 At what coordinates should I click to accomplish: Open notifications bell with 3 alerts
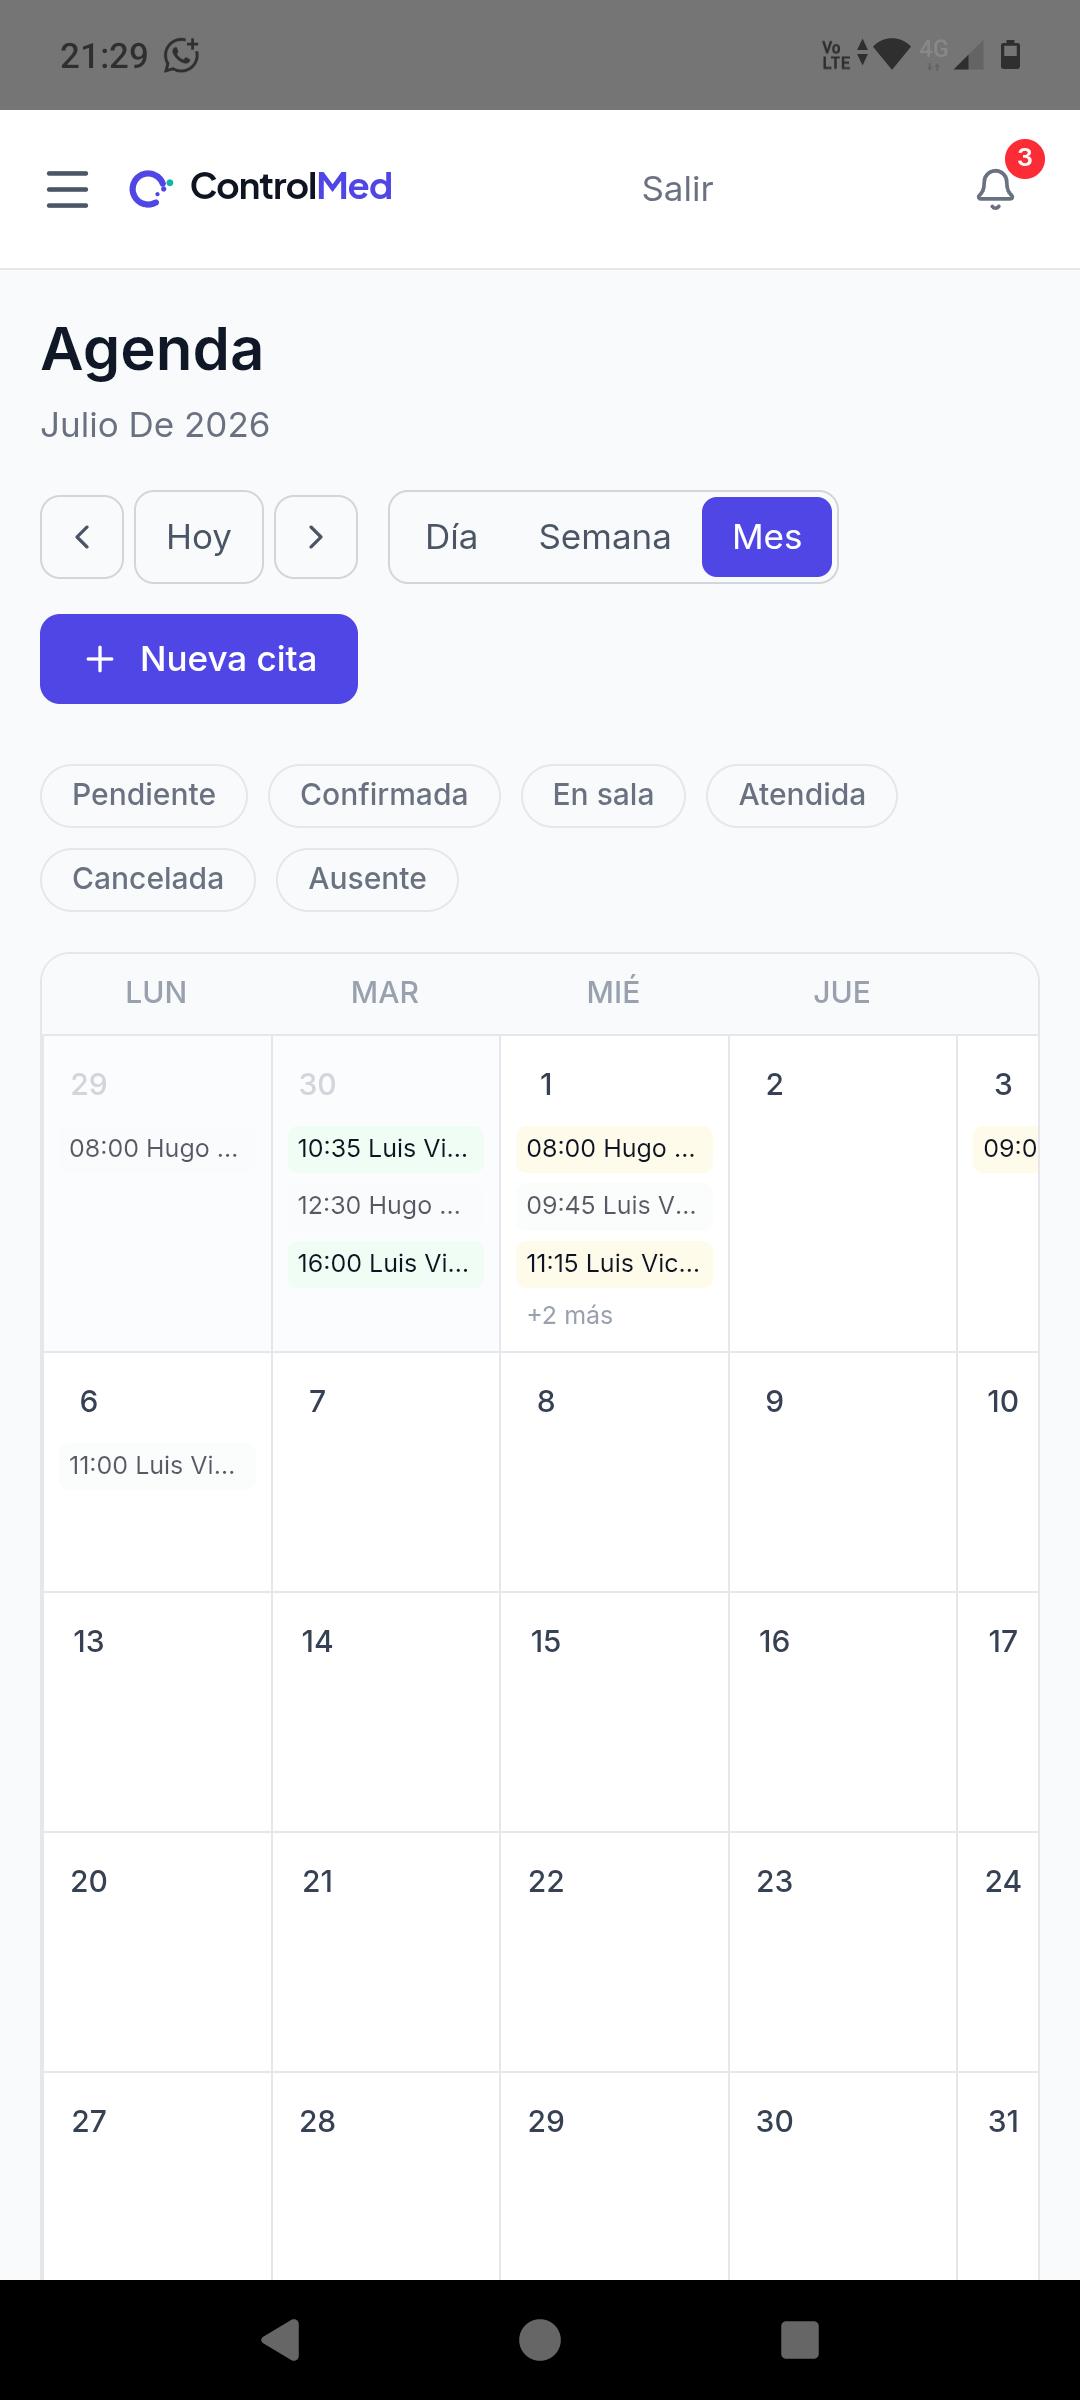pyautogui.click(x=996, y=188)
